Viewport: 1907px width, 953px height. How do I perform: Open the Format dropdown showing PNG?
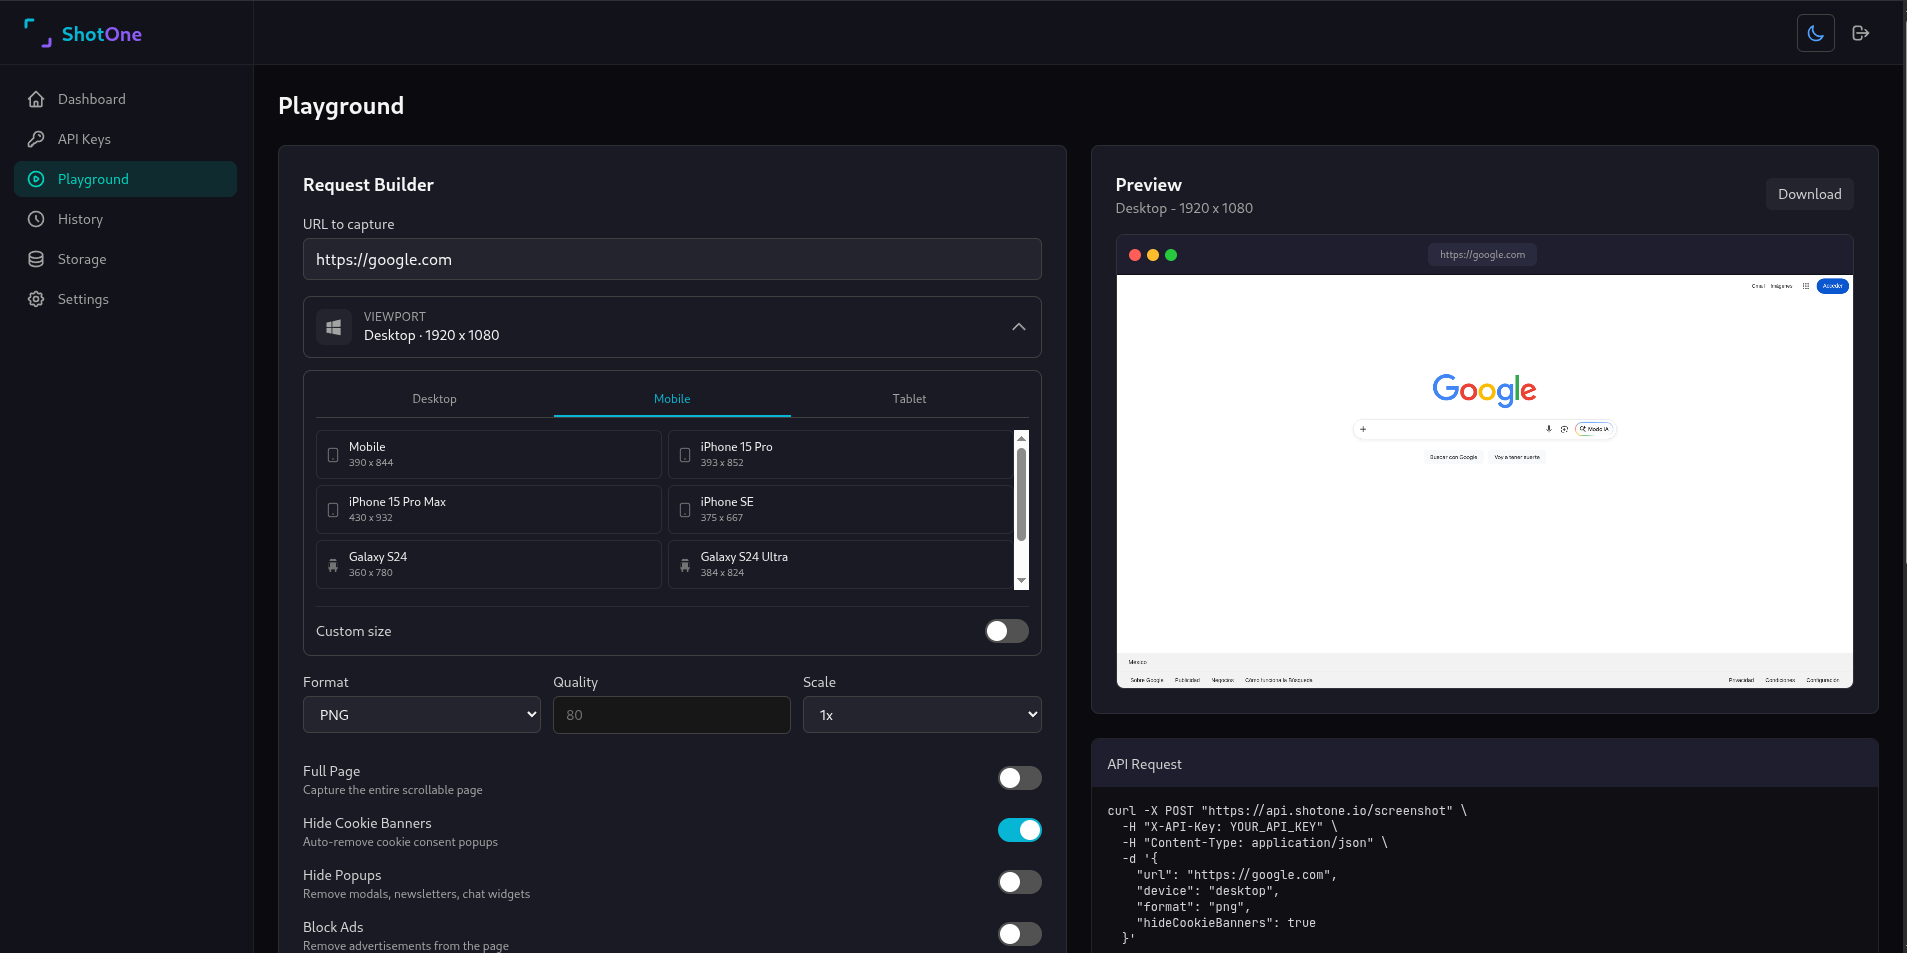pyautogui.click(x=421, y=714)
